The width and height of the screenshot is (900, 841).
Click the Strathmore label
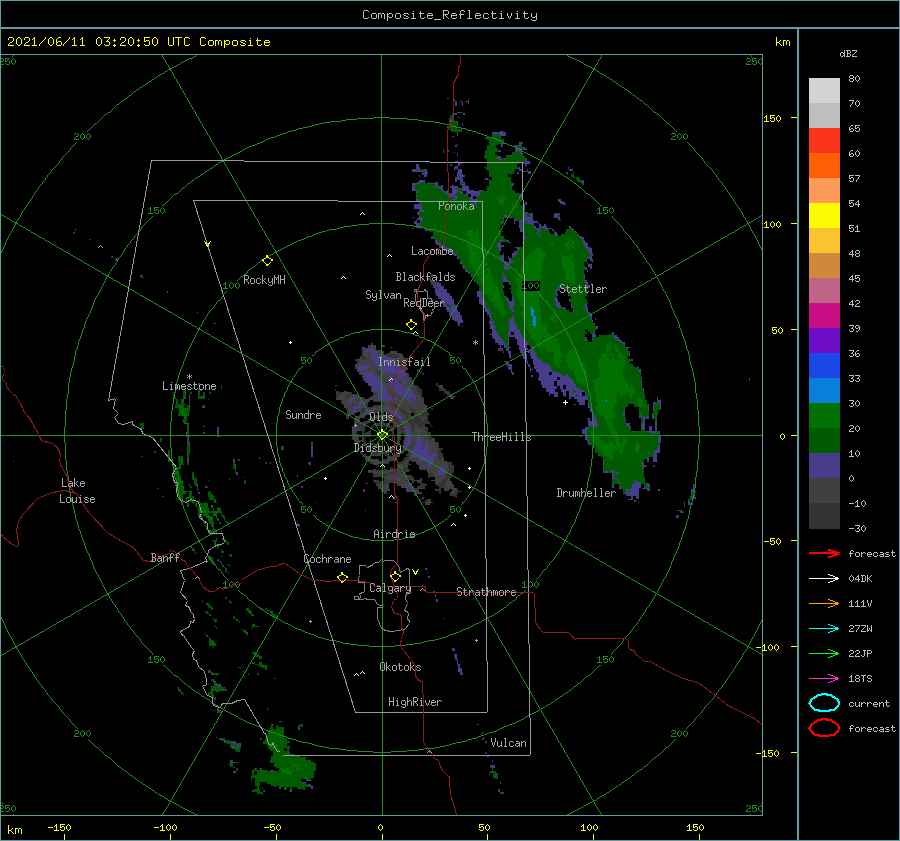[486, 592]
